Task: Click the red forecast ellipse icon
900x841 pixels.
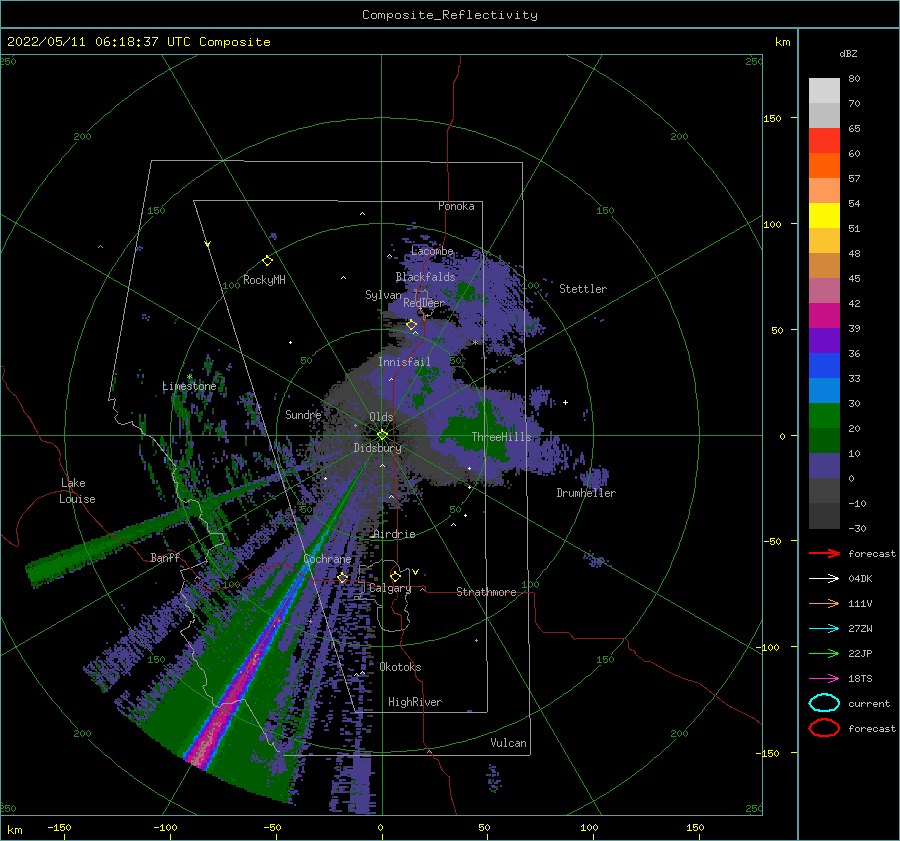Action: pos(824,728)
